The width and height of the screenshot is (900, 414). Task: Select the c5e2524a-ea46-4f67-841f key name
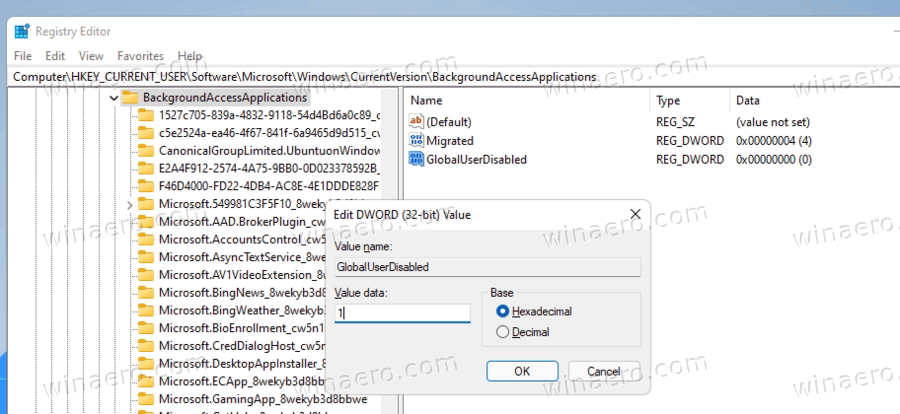pos(270,133)
